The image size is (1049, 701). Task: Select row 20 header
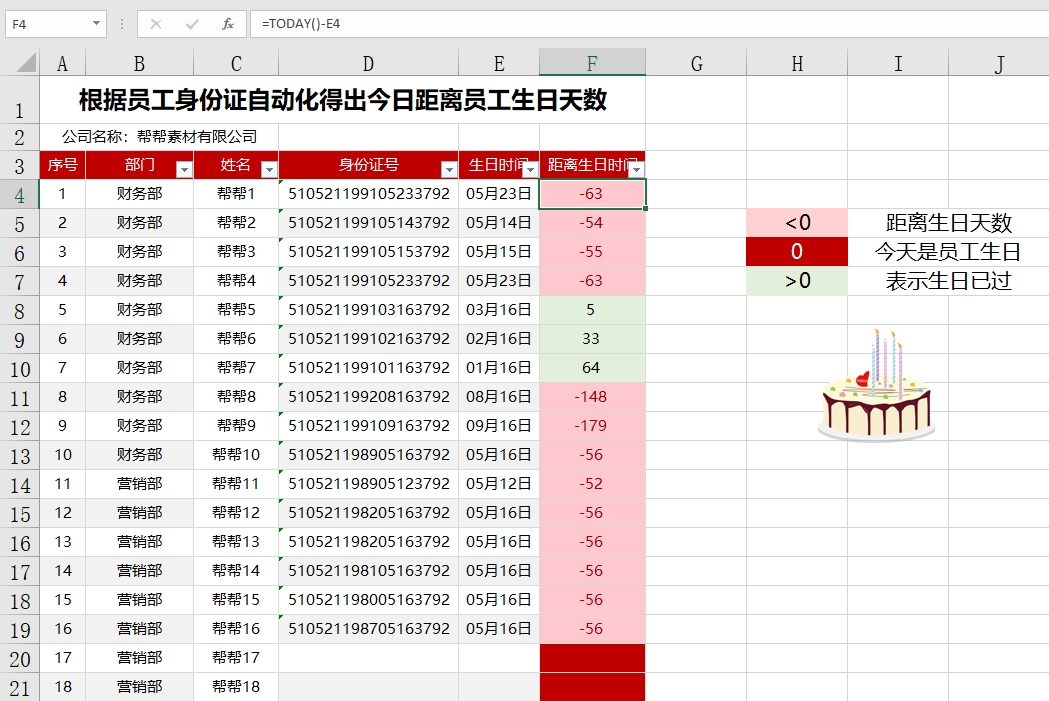point(19,658)
